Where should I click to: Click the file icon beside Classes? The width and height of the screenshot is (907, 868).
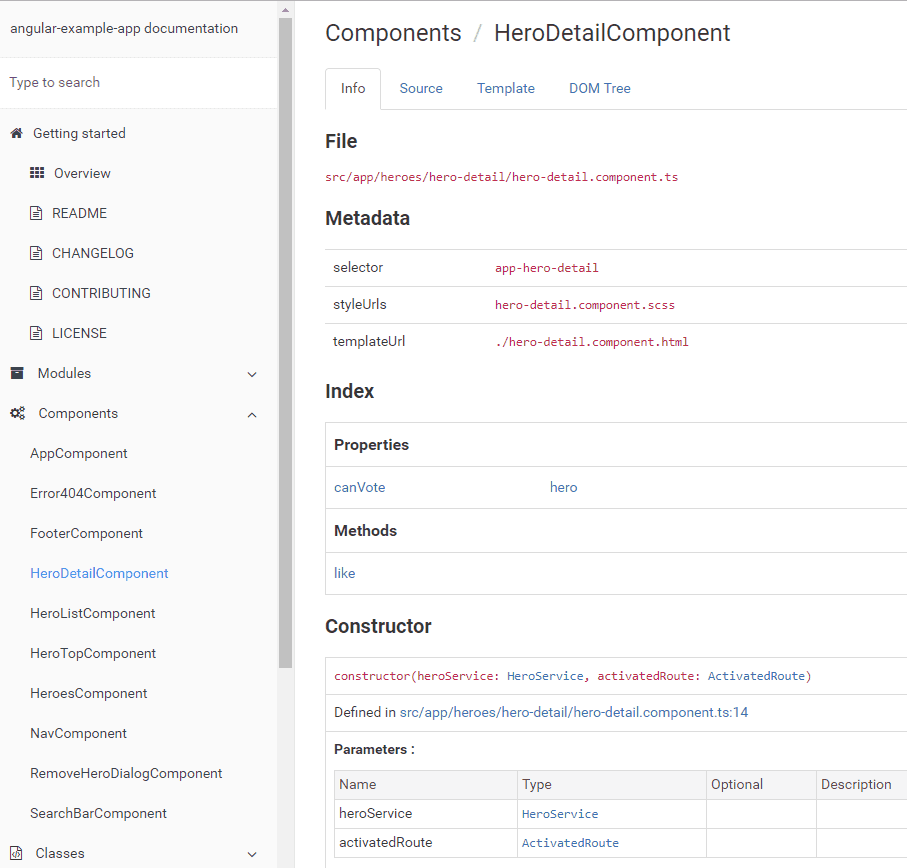16,853
